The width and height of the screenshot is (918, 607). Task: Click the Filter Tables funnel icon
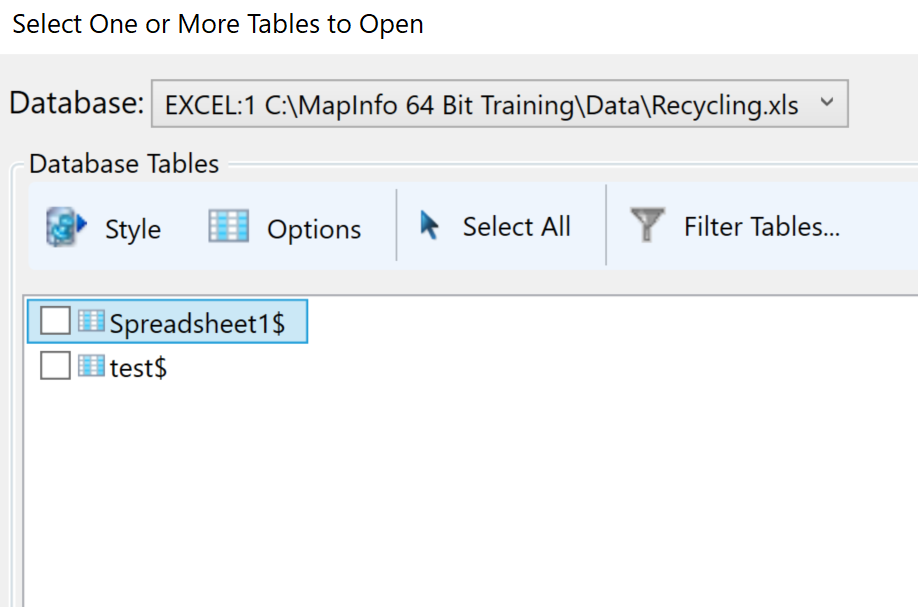point(647,225)
